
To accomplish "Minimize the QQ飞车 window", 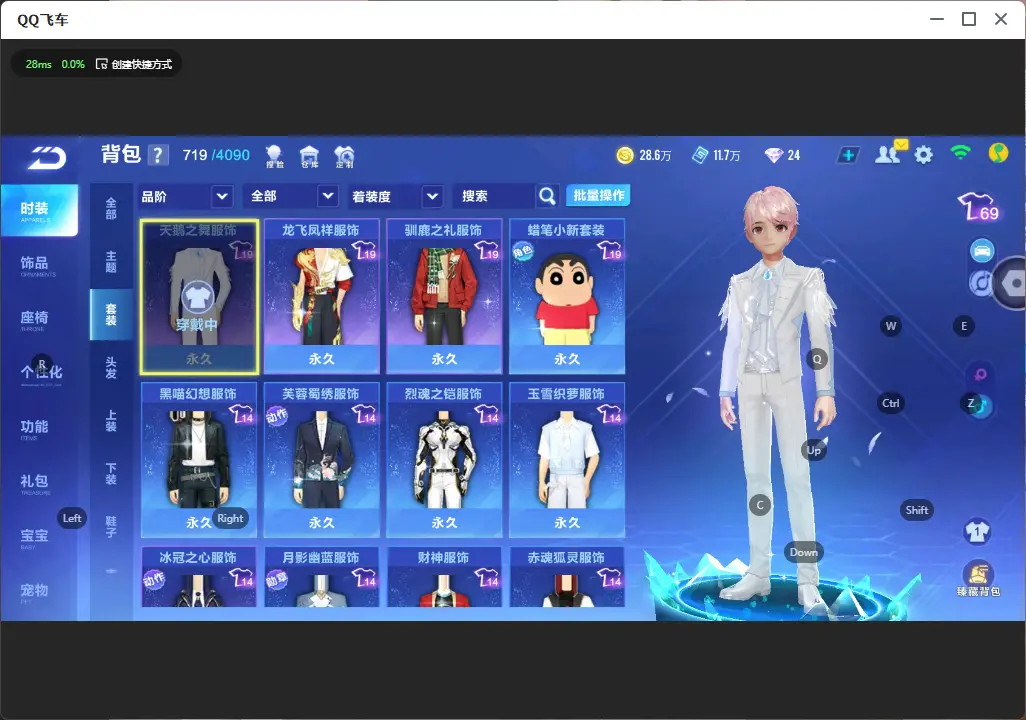I will pos(937,19).
